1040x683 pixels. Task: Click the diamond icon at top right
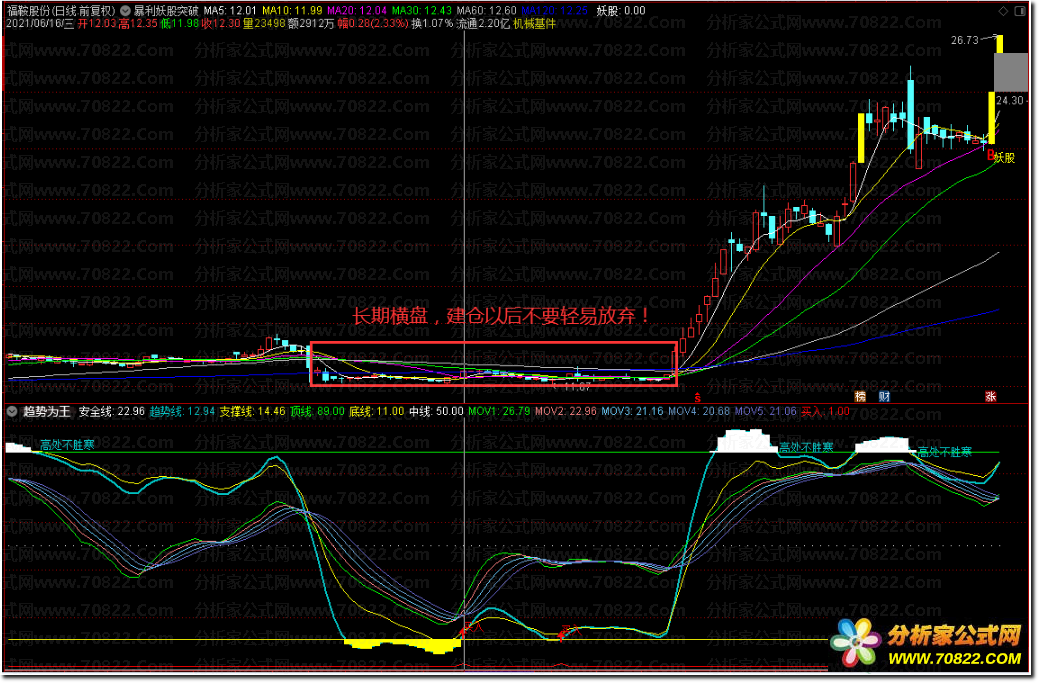pyautogui.click(x=1004, y=11)
